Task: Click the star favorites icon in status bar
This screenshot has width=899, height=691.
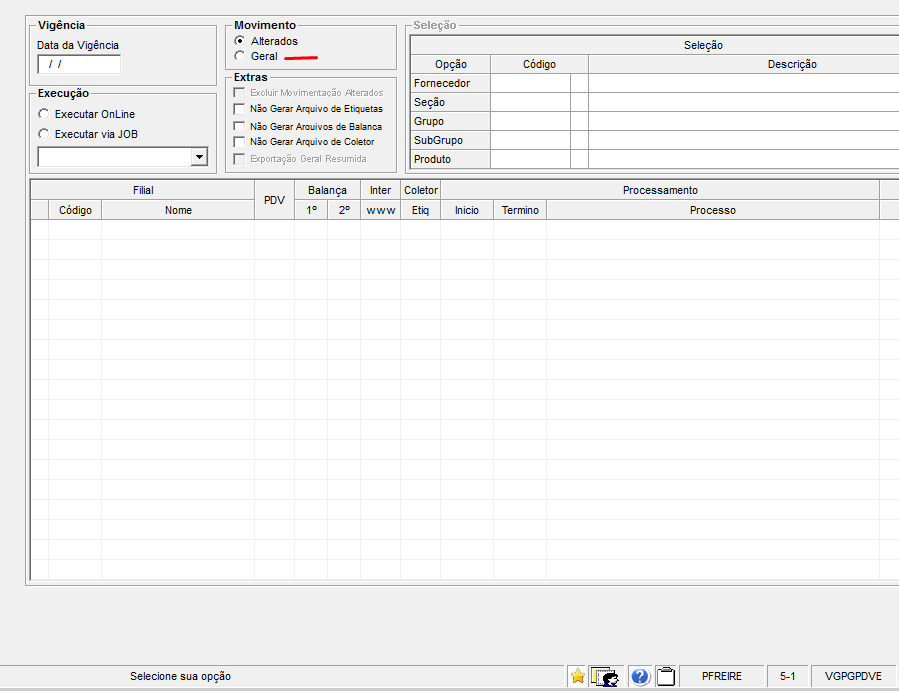Action: click(577, 676)
